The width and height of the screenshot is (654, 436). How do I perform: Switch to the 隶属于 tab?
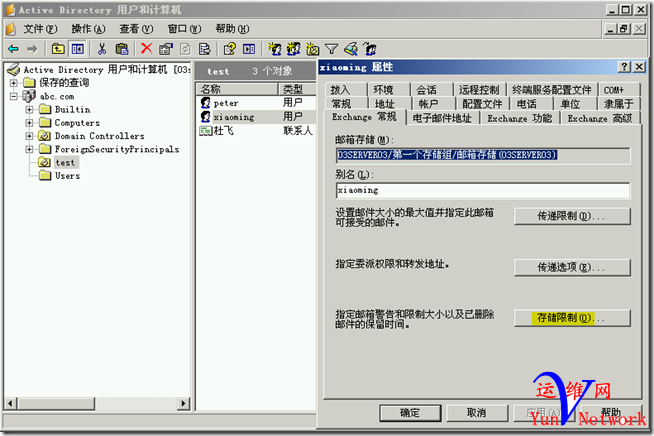point(619,104)
